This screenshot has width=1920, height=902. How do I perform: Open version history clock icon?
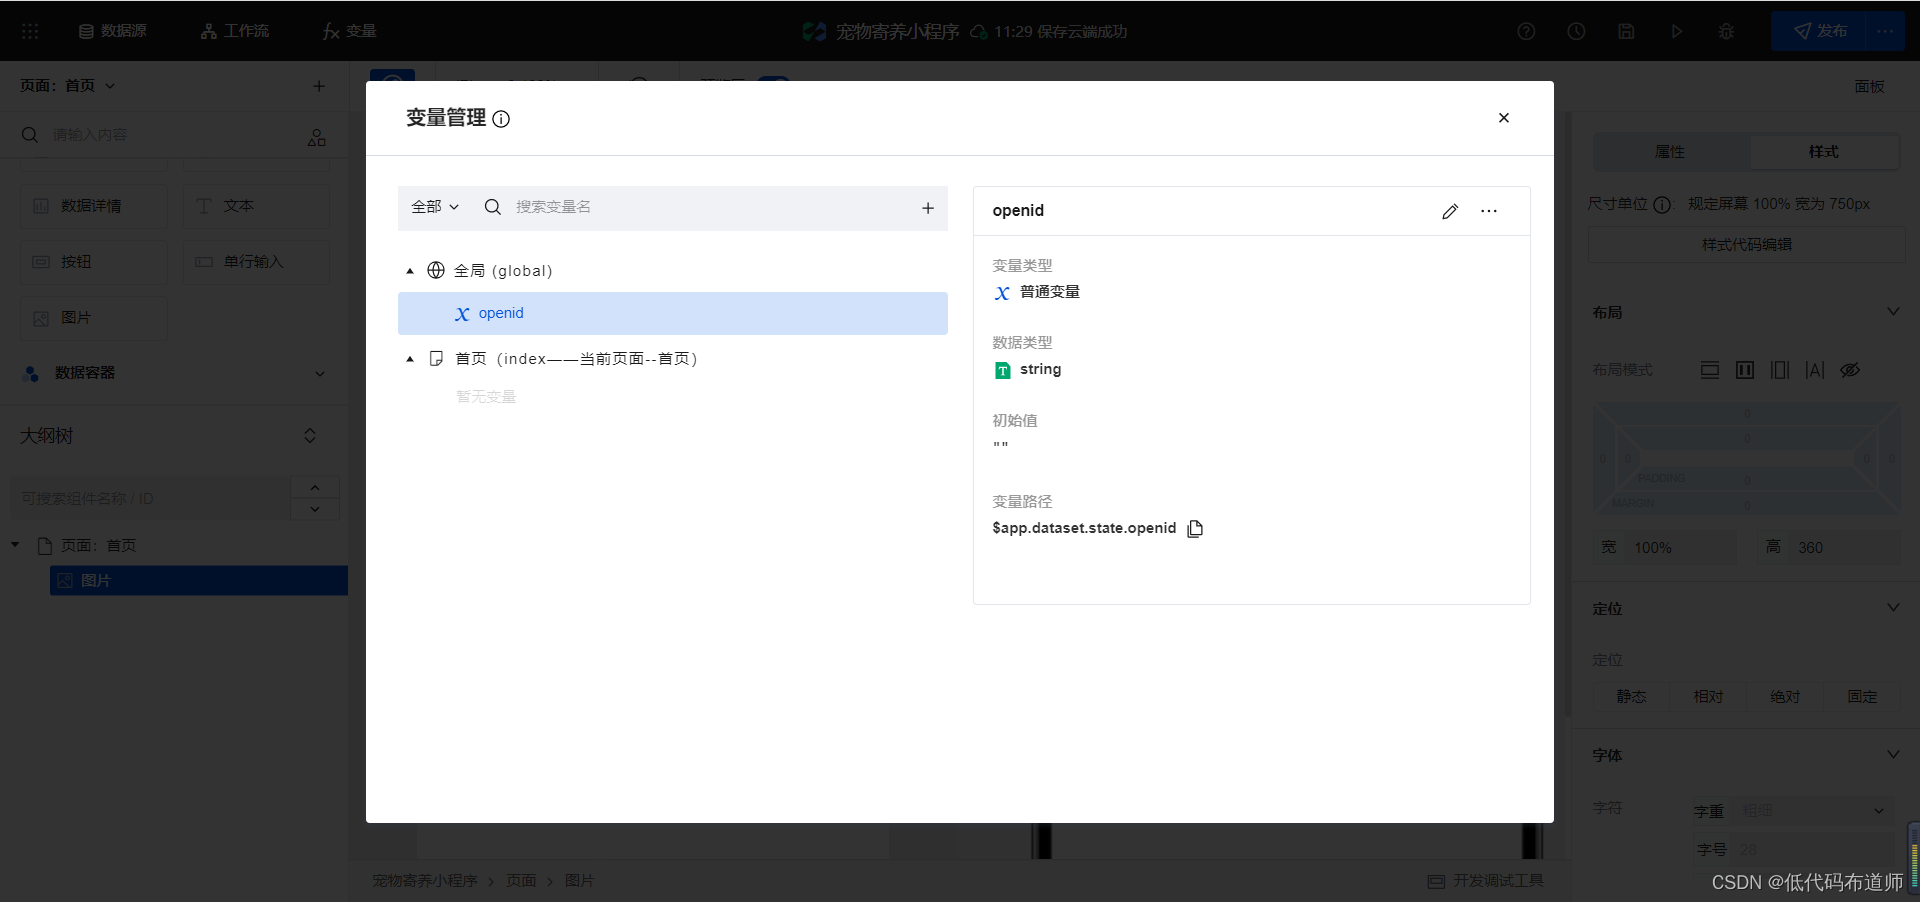[x=1576, y=31]
